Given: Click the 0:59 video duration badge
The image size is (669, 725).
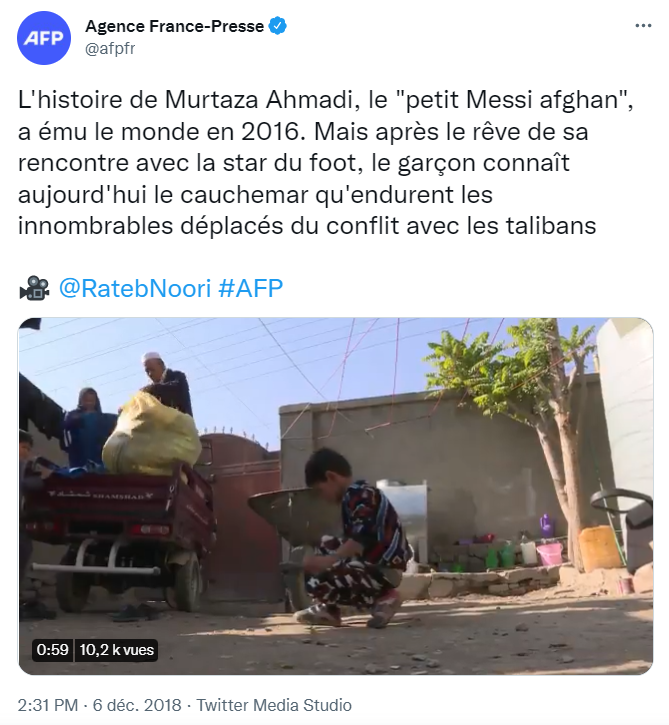Looking at the screenshot, I should 52,650.
